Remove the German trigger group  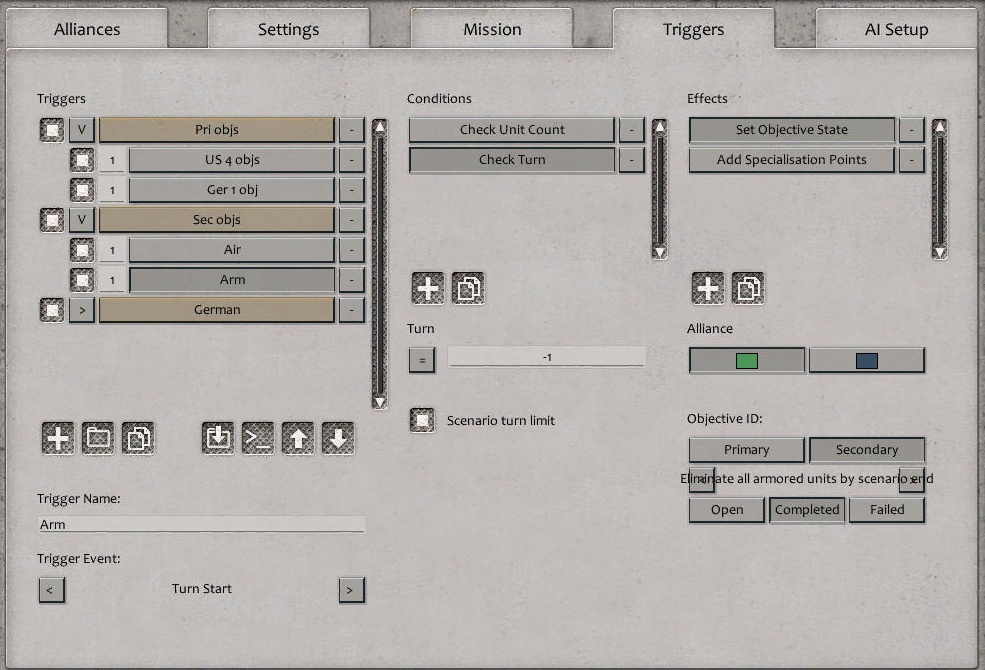352,310
